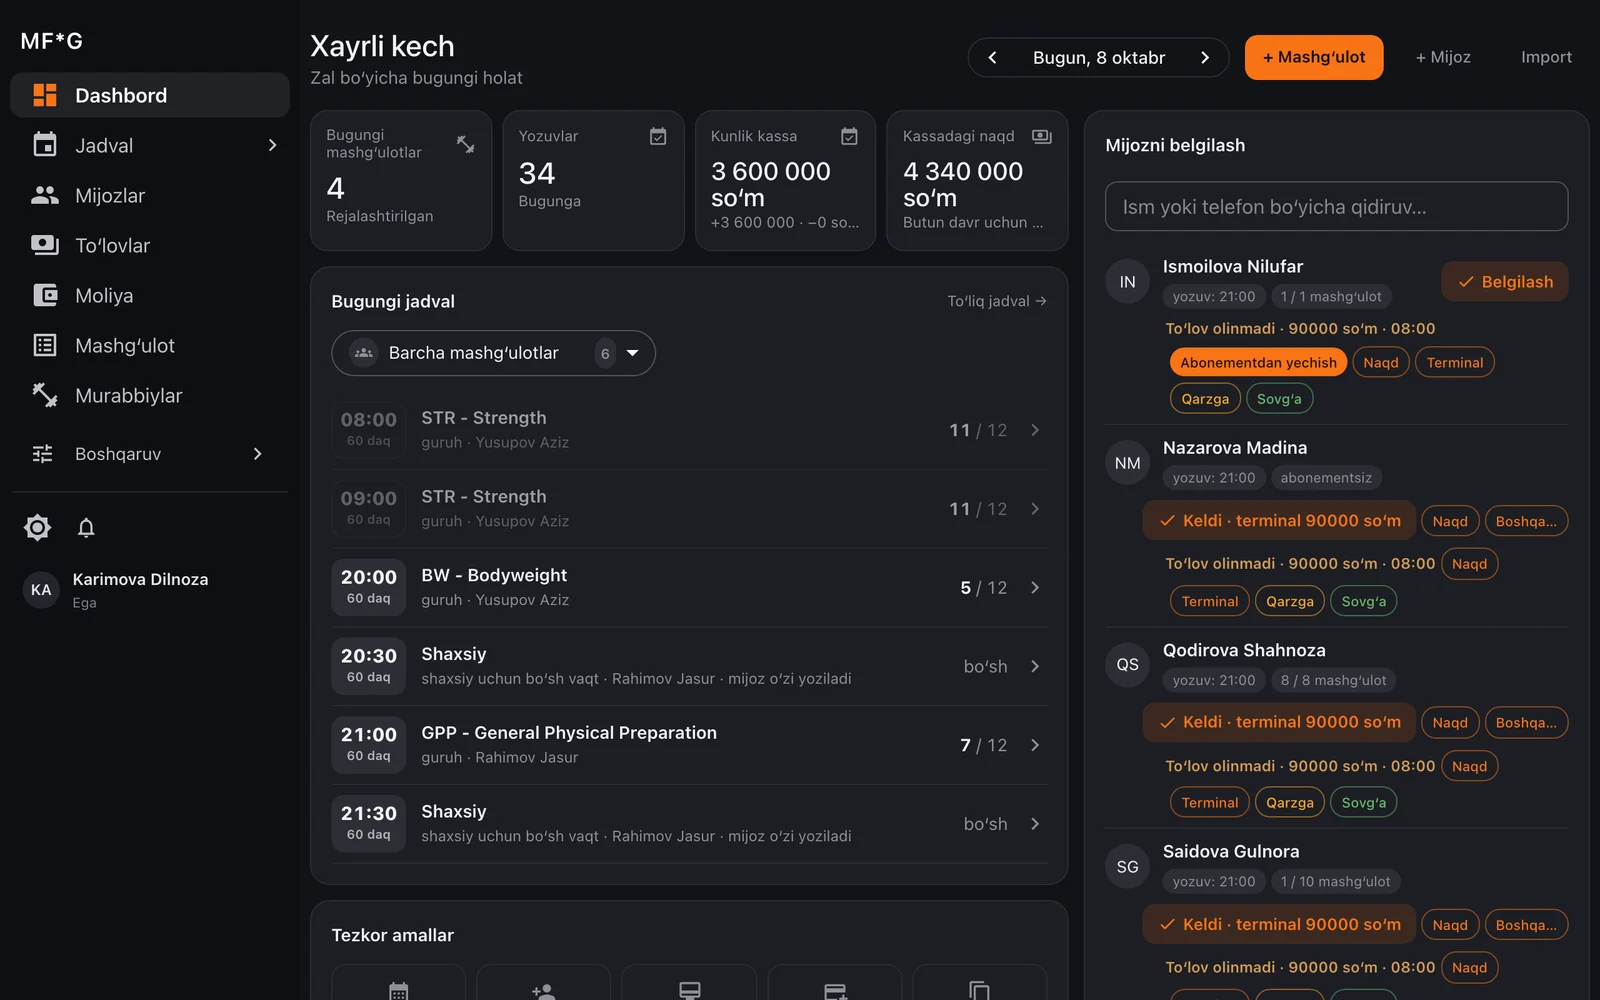Expand the Jadval submenu chevron
Viewport: 1600px width, 1000px height.
(x=272, y=145)
